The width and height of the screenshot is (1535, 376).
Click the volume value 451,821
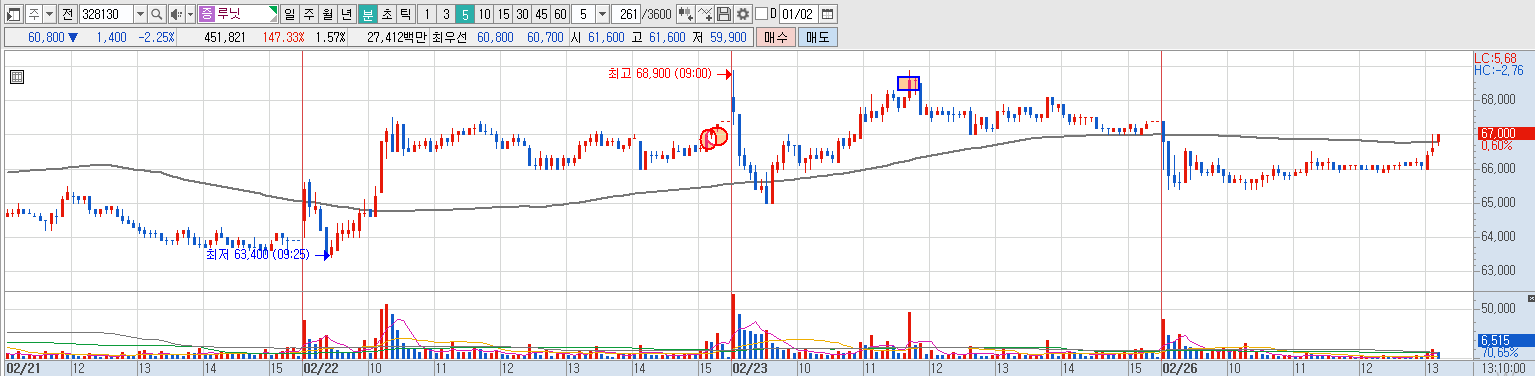click(x=224, y=37)
